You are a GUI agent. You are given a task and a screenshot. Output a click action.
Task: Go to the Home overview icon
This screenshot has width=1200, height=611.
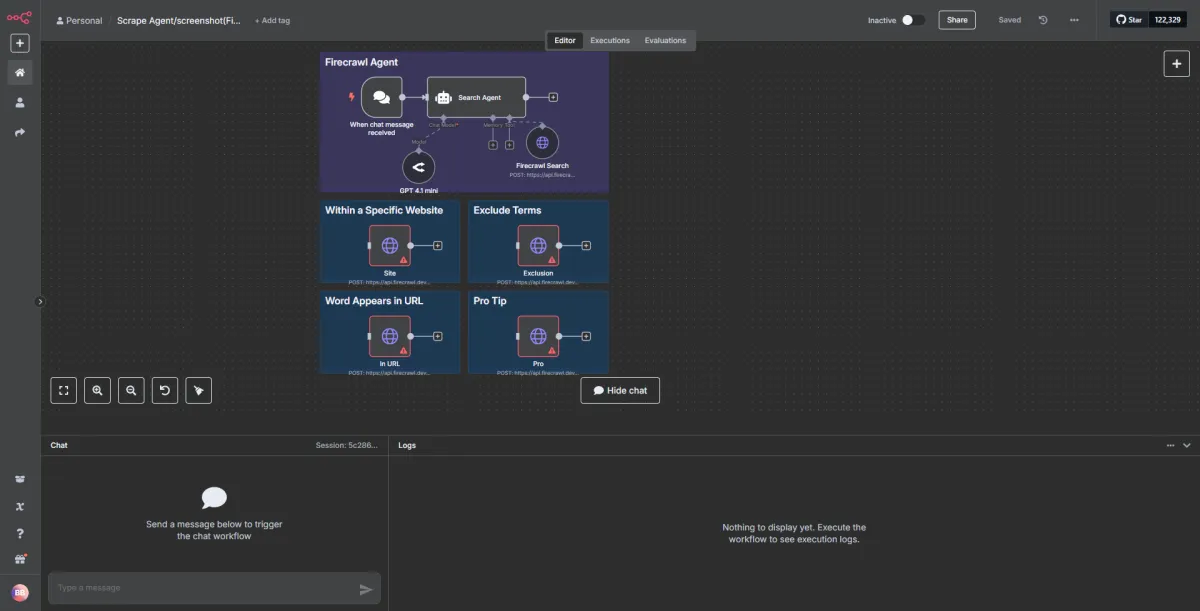20,72
